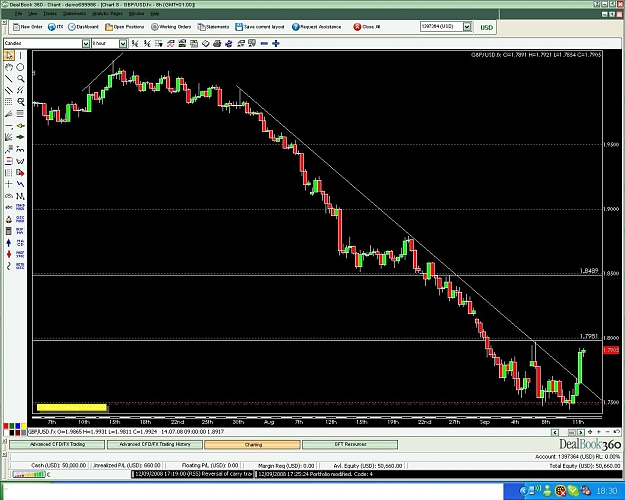This screenshot has height=500, width=625.
Task: Open the Statements menu in menu bar
Action: click(x=74, y=14)
